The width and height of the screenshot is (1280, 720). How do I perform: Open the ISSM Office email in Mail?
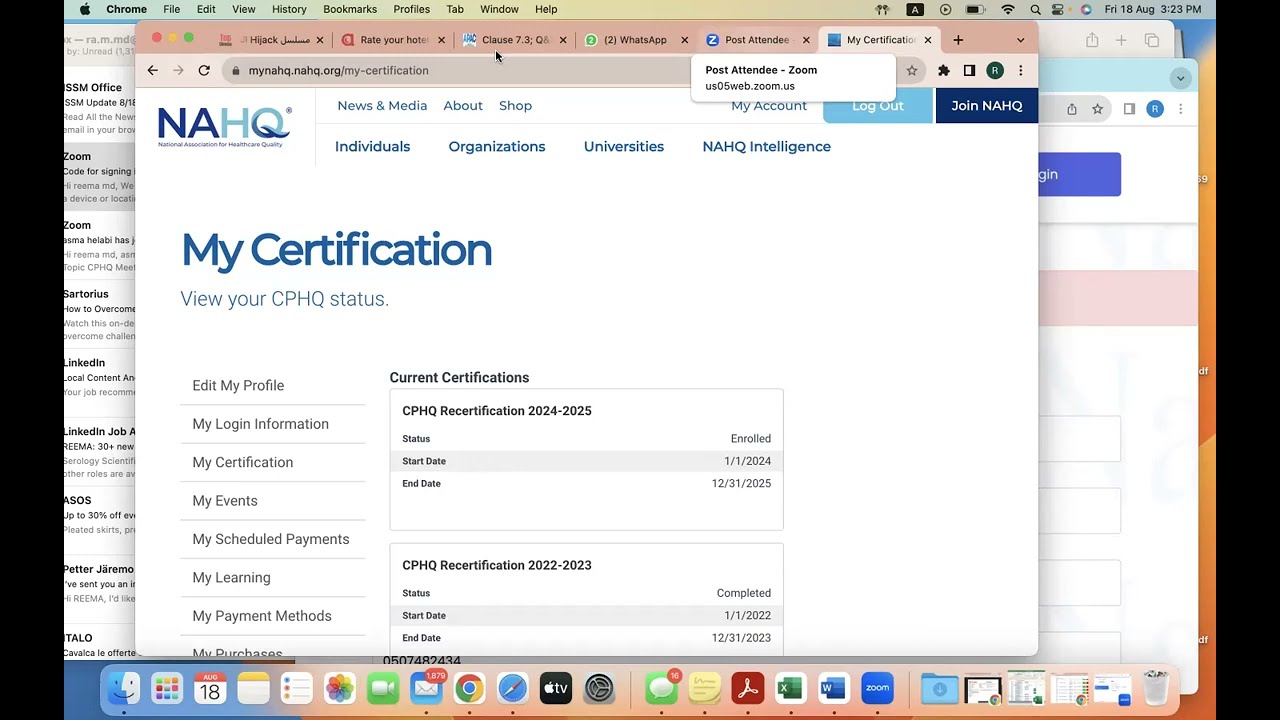click(100, 108)
